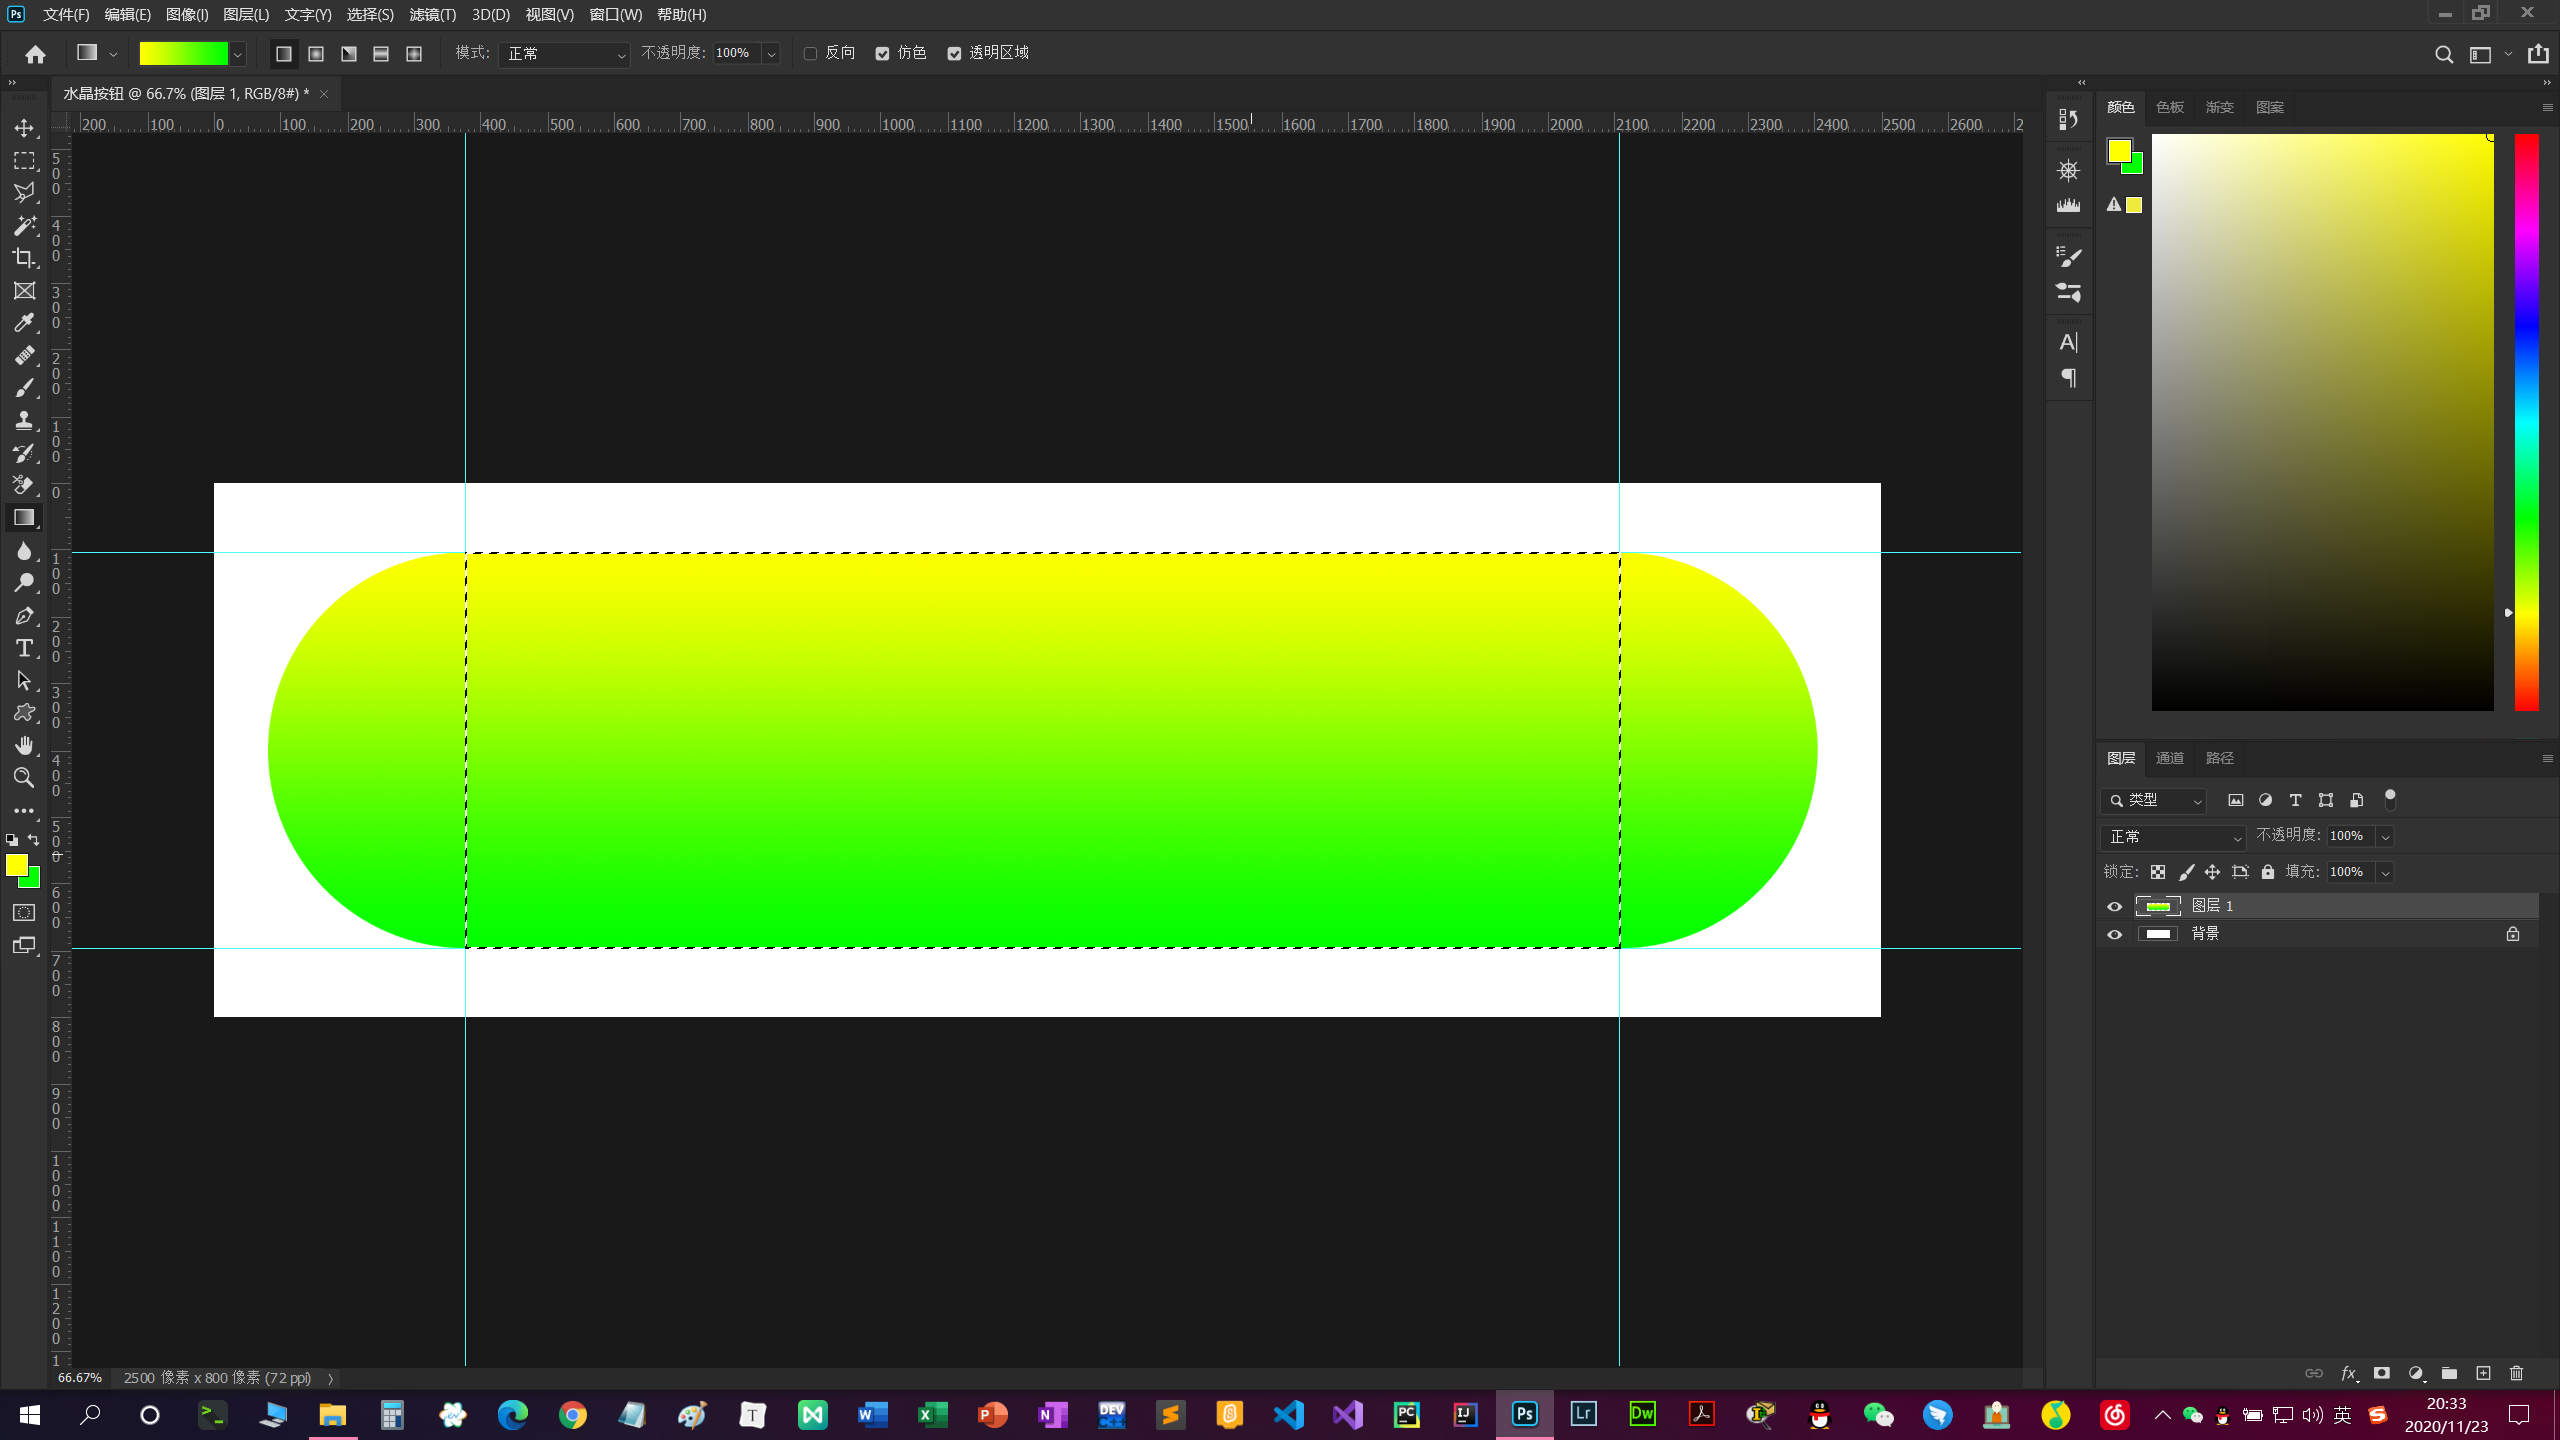Open the tool preset picker arrow
Viewport: 2560px width, 1440px height.
pos(113,54)
